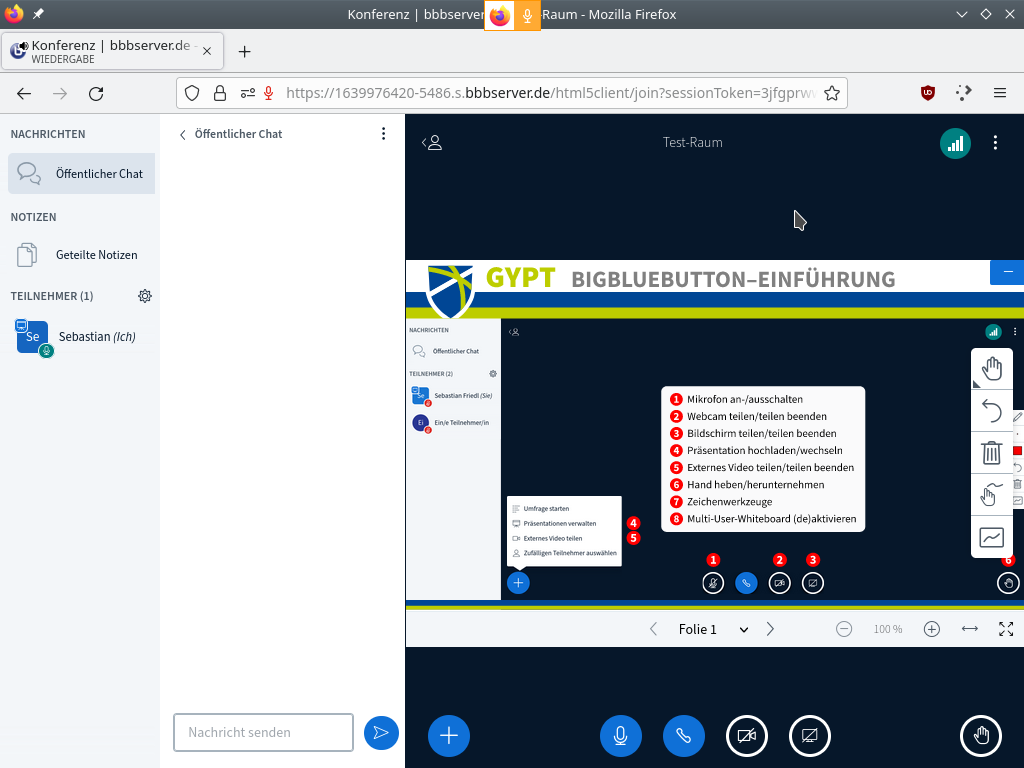The image size is (1024, 768).
Task: Open participant settings gear menu
Action: coord(145,296)
